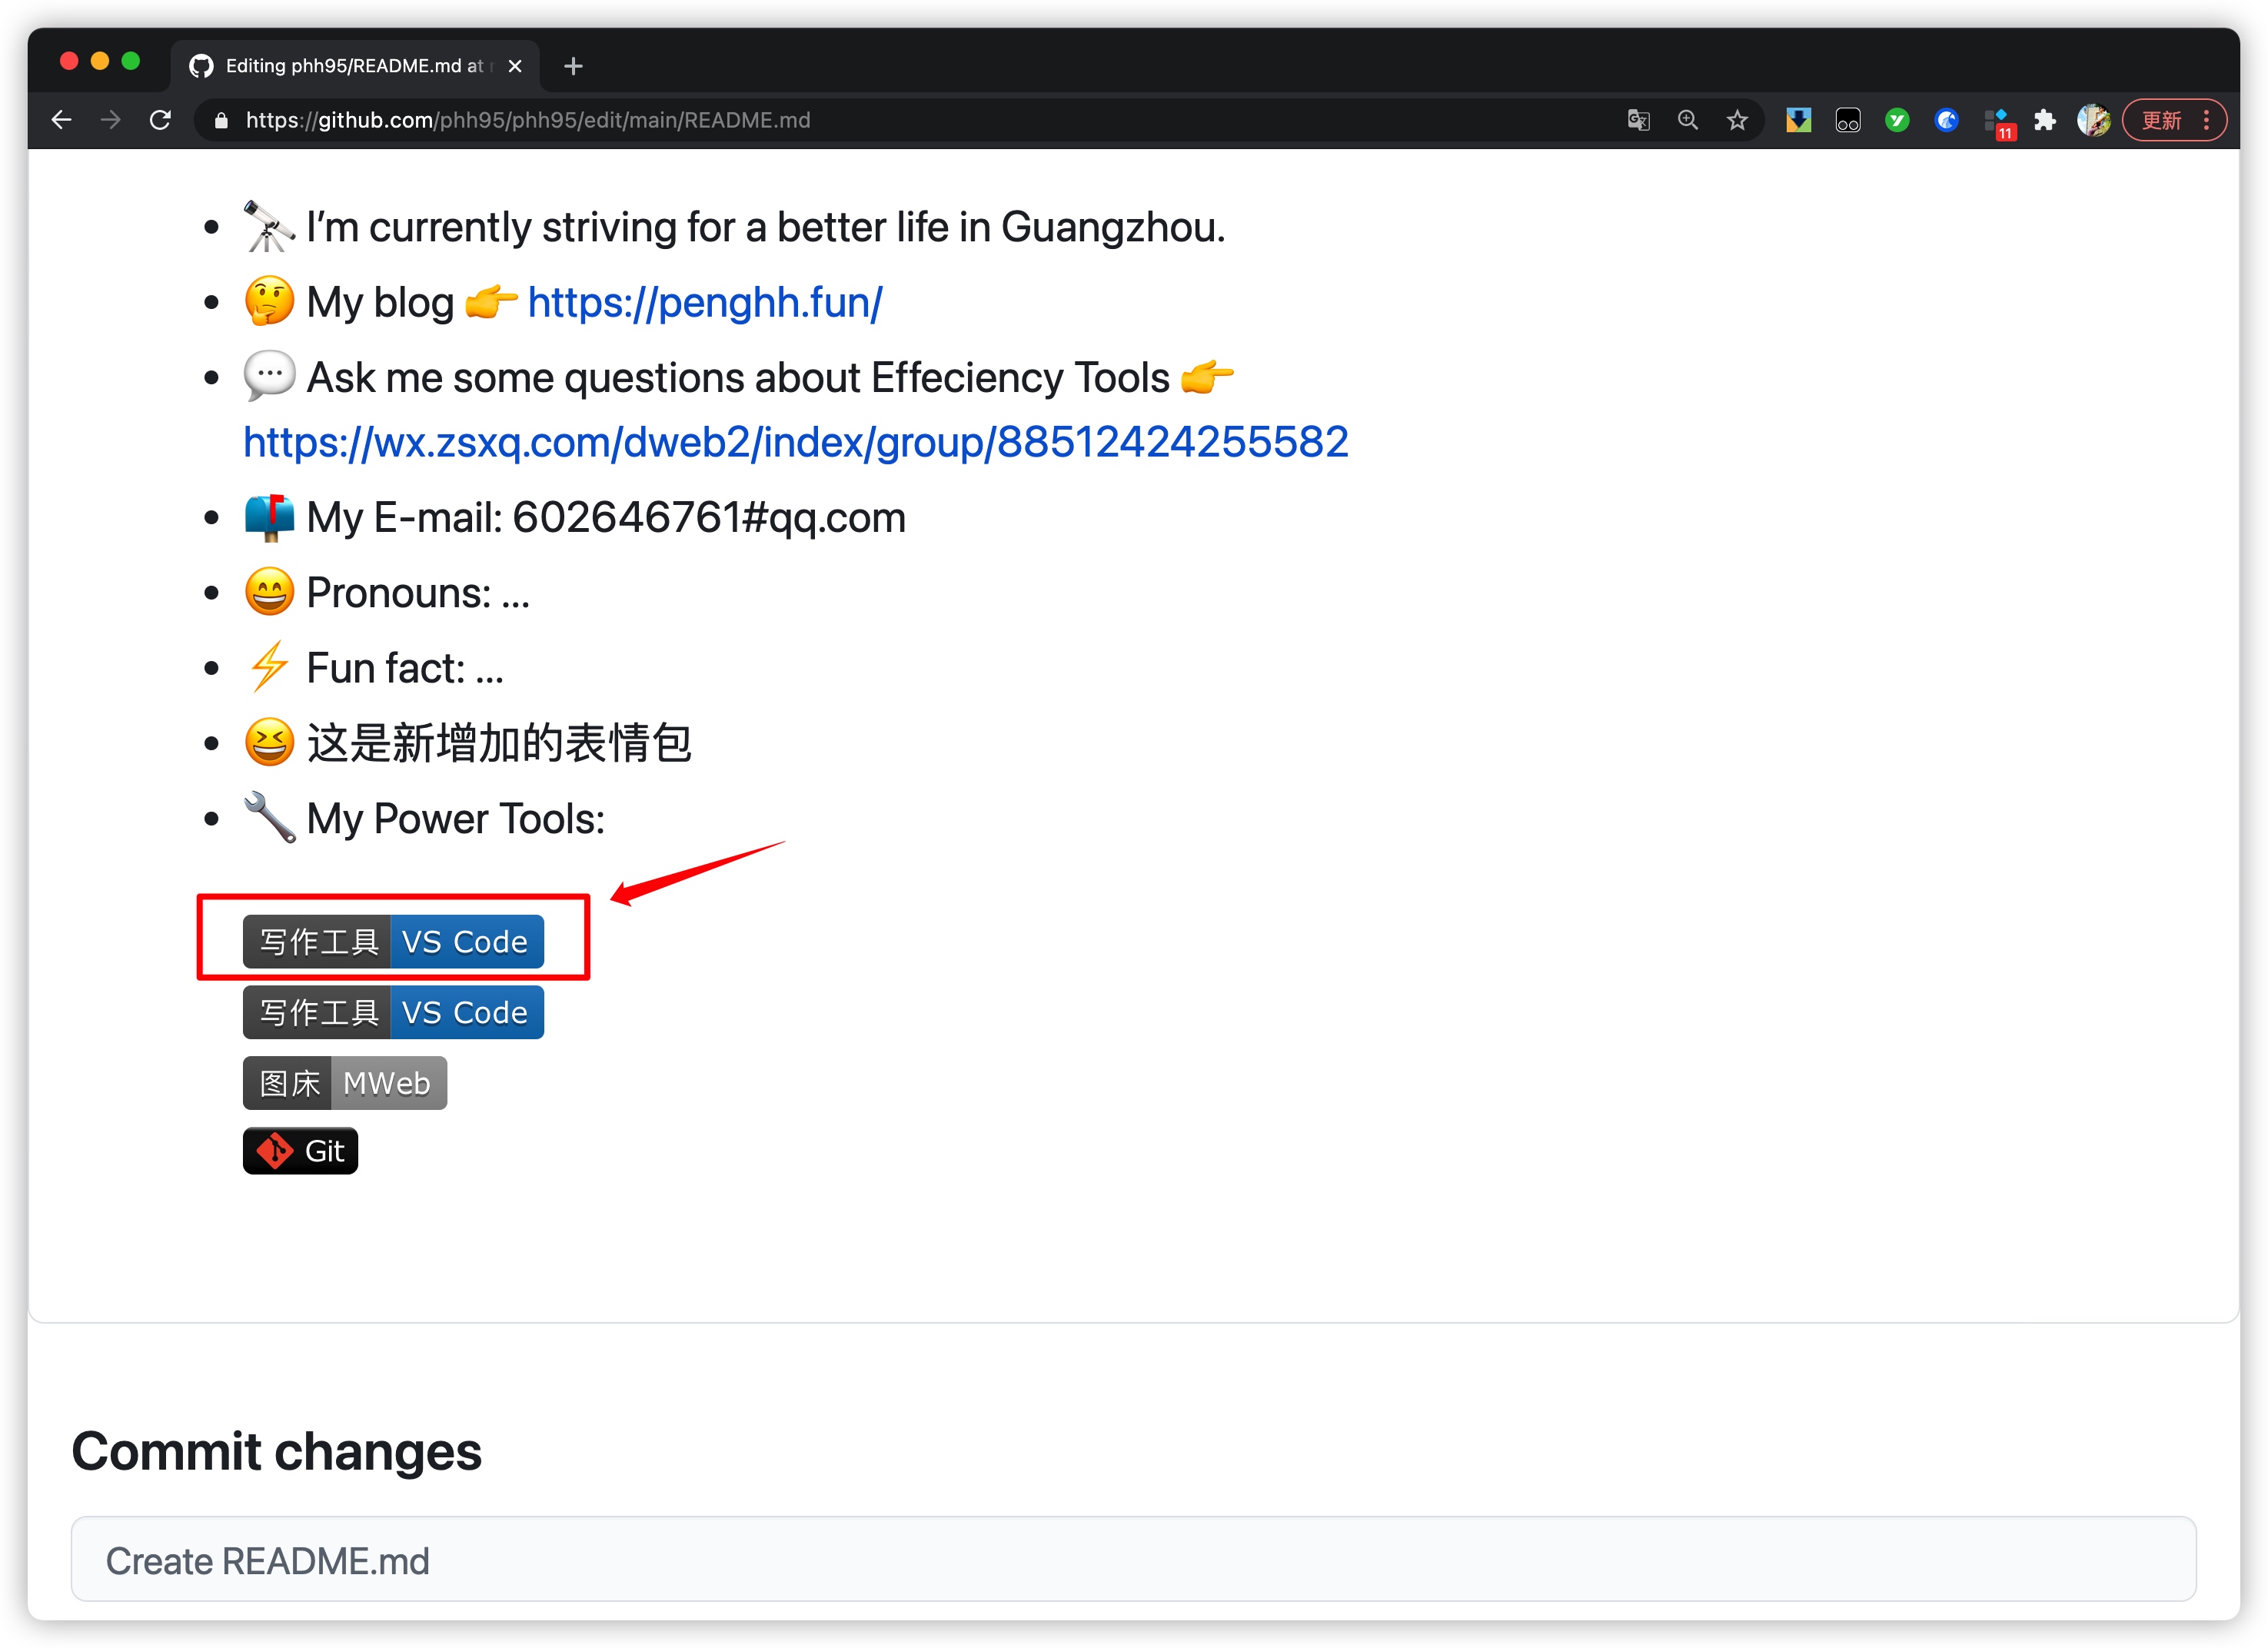Viewport: 2268px width, 1648px height.
Task: Click the Create README.md commit message field
Action: 1133,1560
